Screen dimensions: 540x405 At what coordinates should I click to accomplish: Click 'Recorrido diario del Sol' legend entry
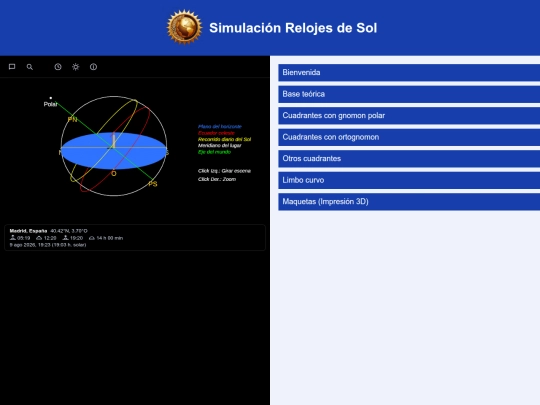coord(224,139)
